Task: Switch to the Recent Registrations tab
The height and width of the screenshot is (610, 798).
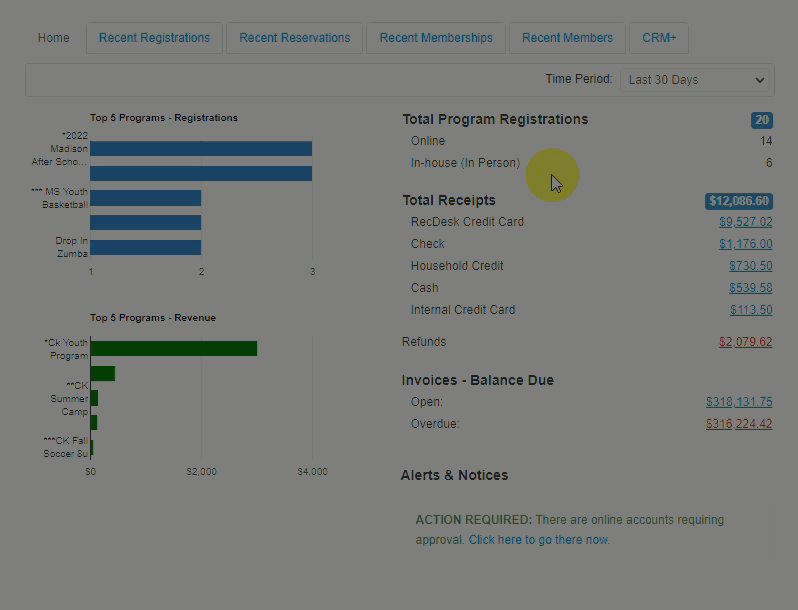Action: point(154,38)
